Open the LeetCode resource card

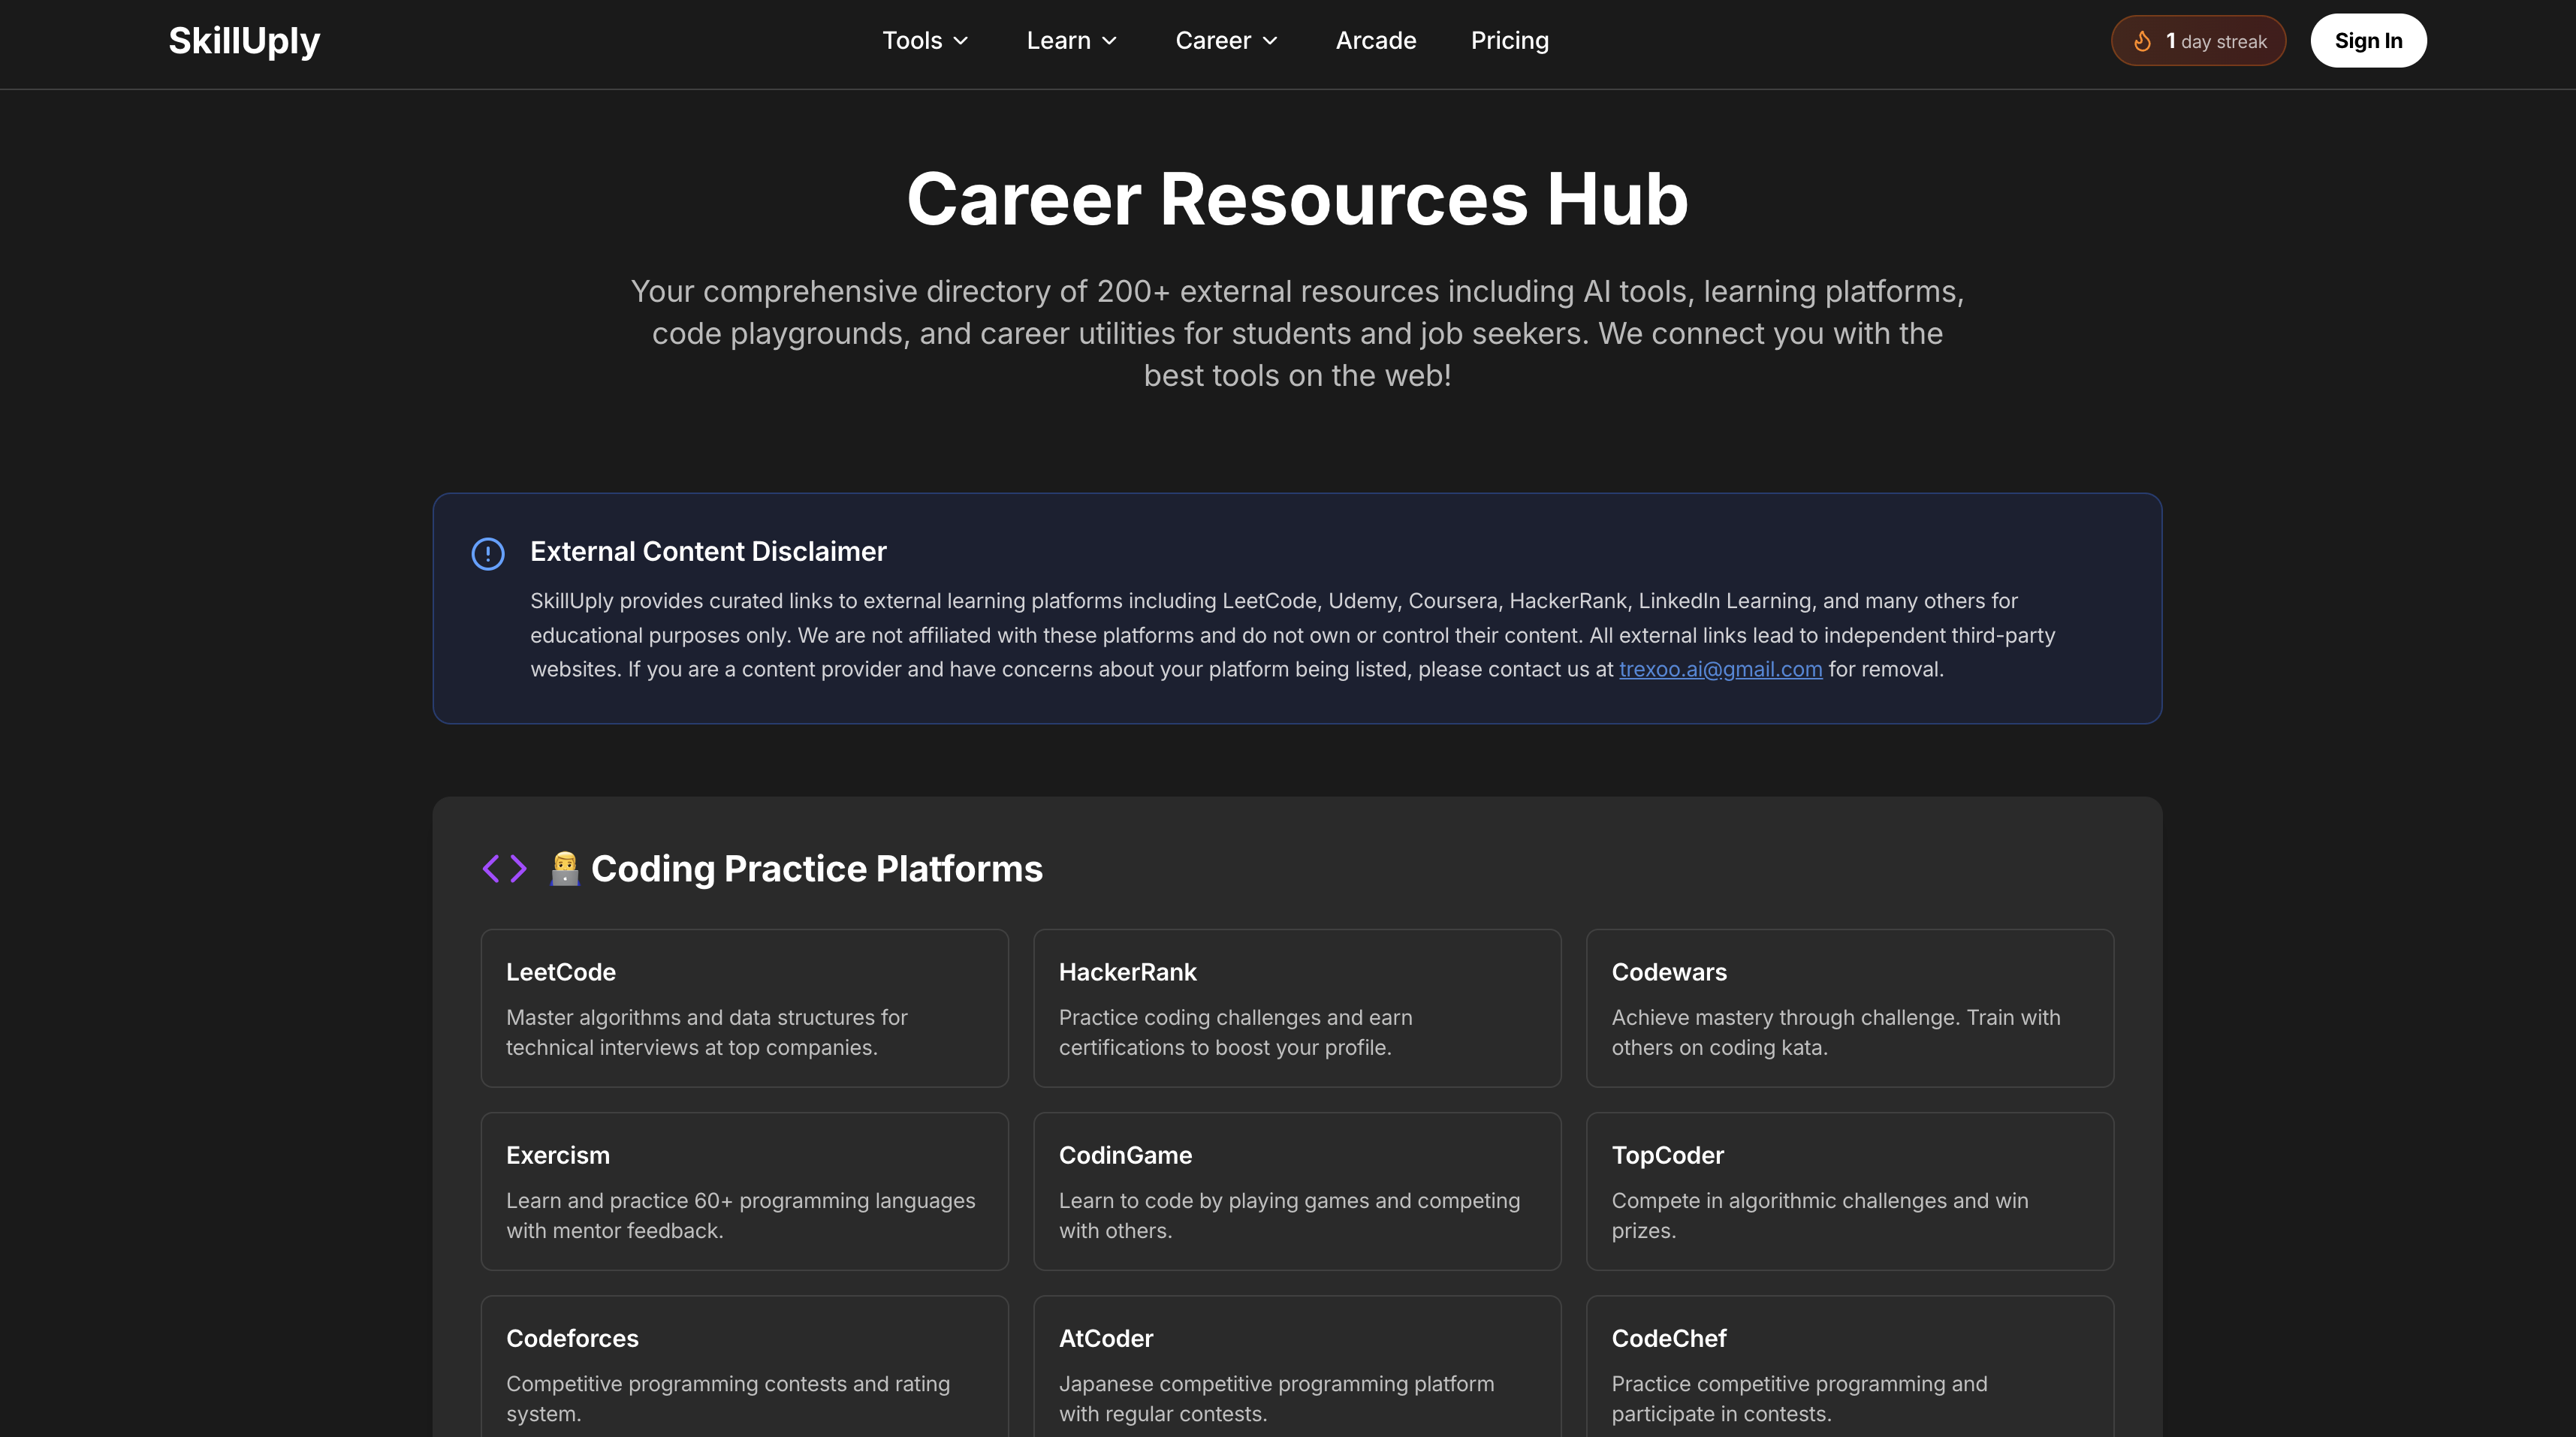pos(744,1008)
